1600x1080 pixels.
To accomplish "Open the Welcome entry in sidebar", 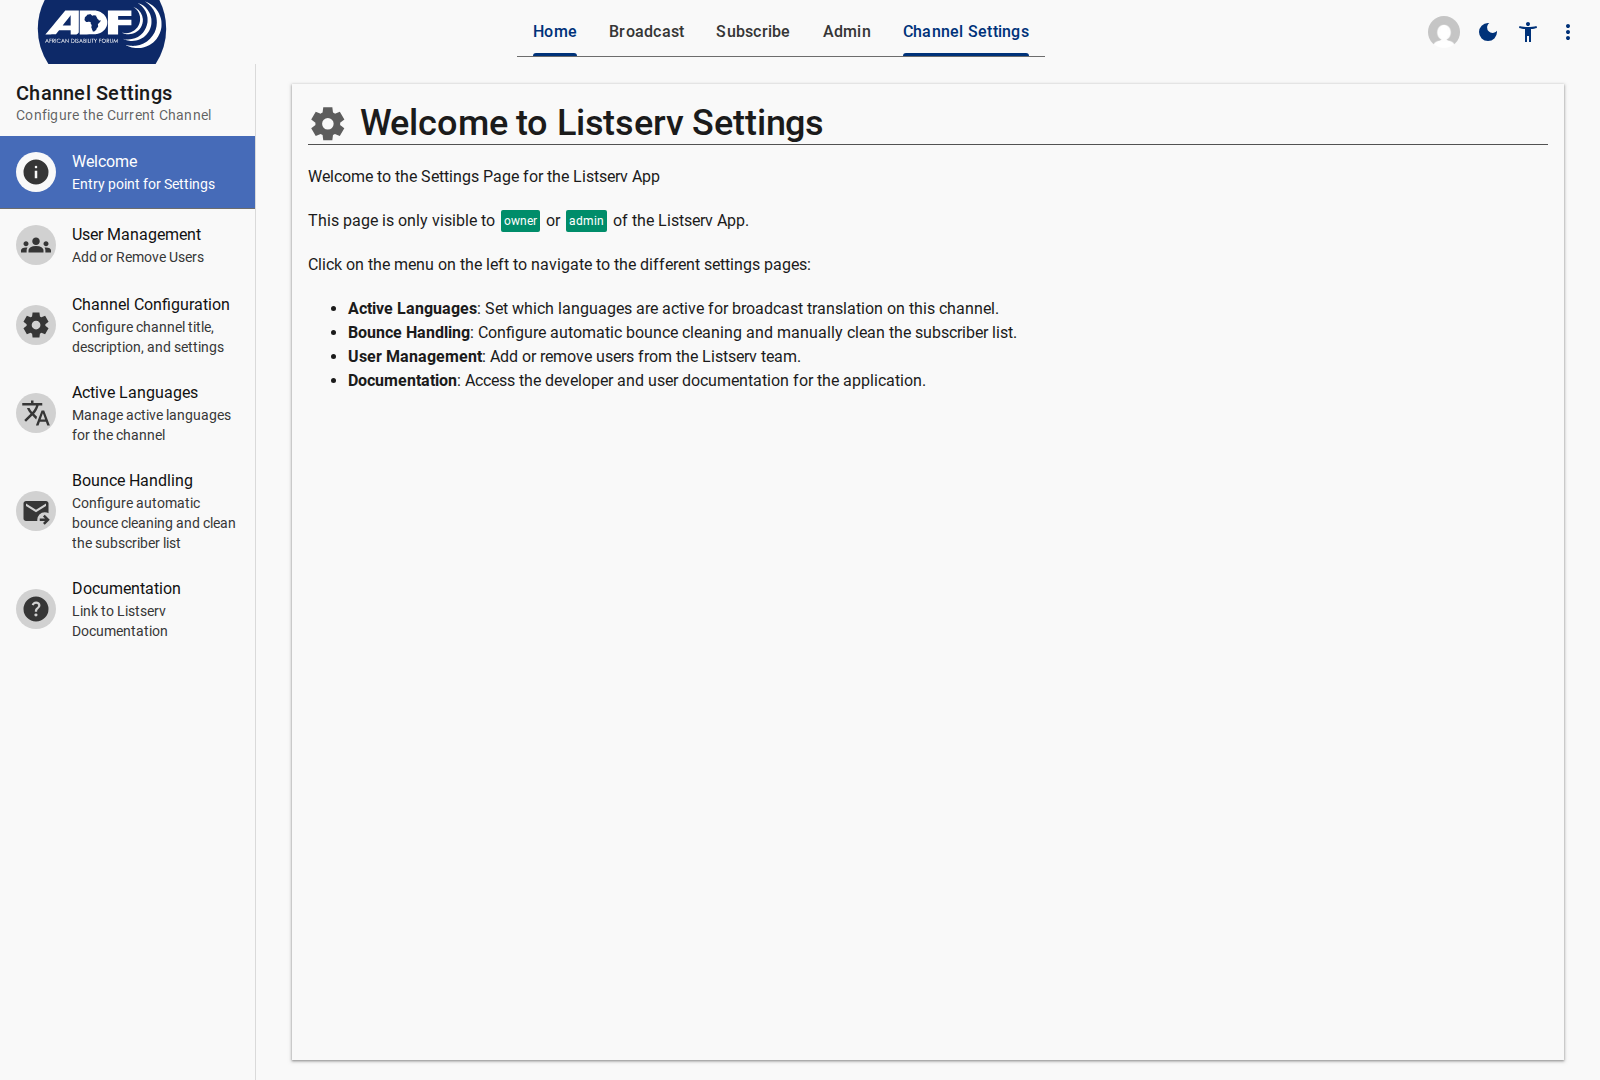I will pos(127,172).
